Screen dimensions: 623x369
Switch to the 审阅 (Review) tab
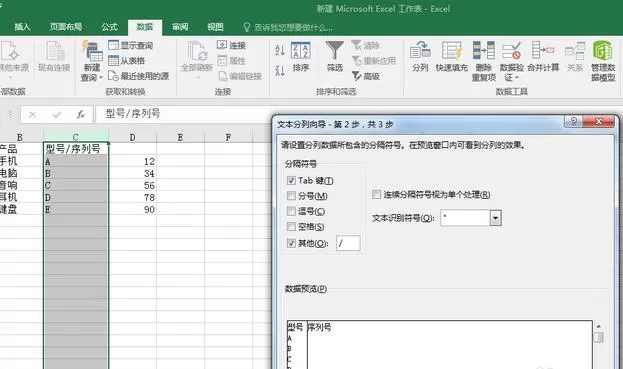[180, 27]
